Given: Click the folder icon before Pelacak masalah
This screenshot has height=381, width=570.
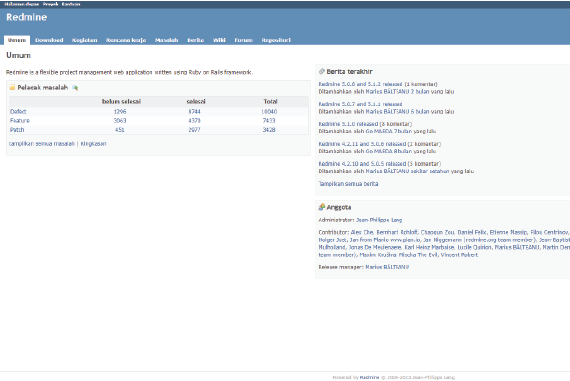Looking at the screenshot, I should click(12, 87).
